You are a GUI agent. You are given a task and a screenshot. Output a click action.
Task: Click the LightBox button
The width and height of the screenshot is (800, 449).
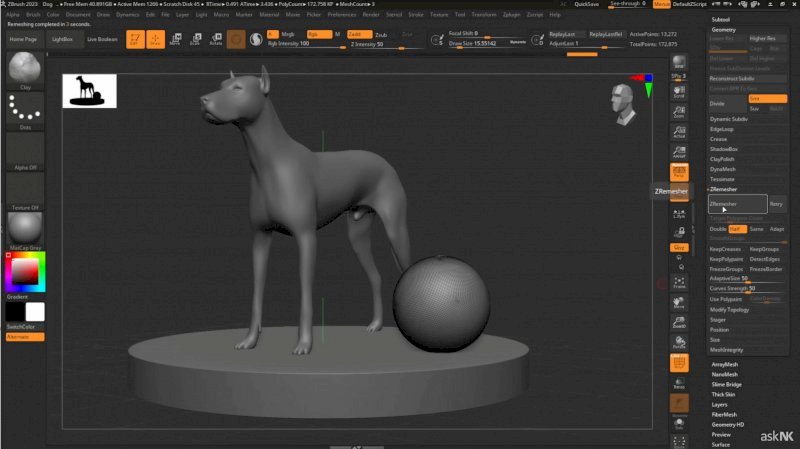coord(62,39)
